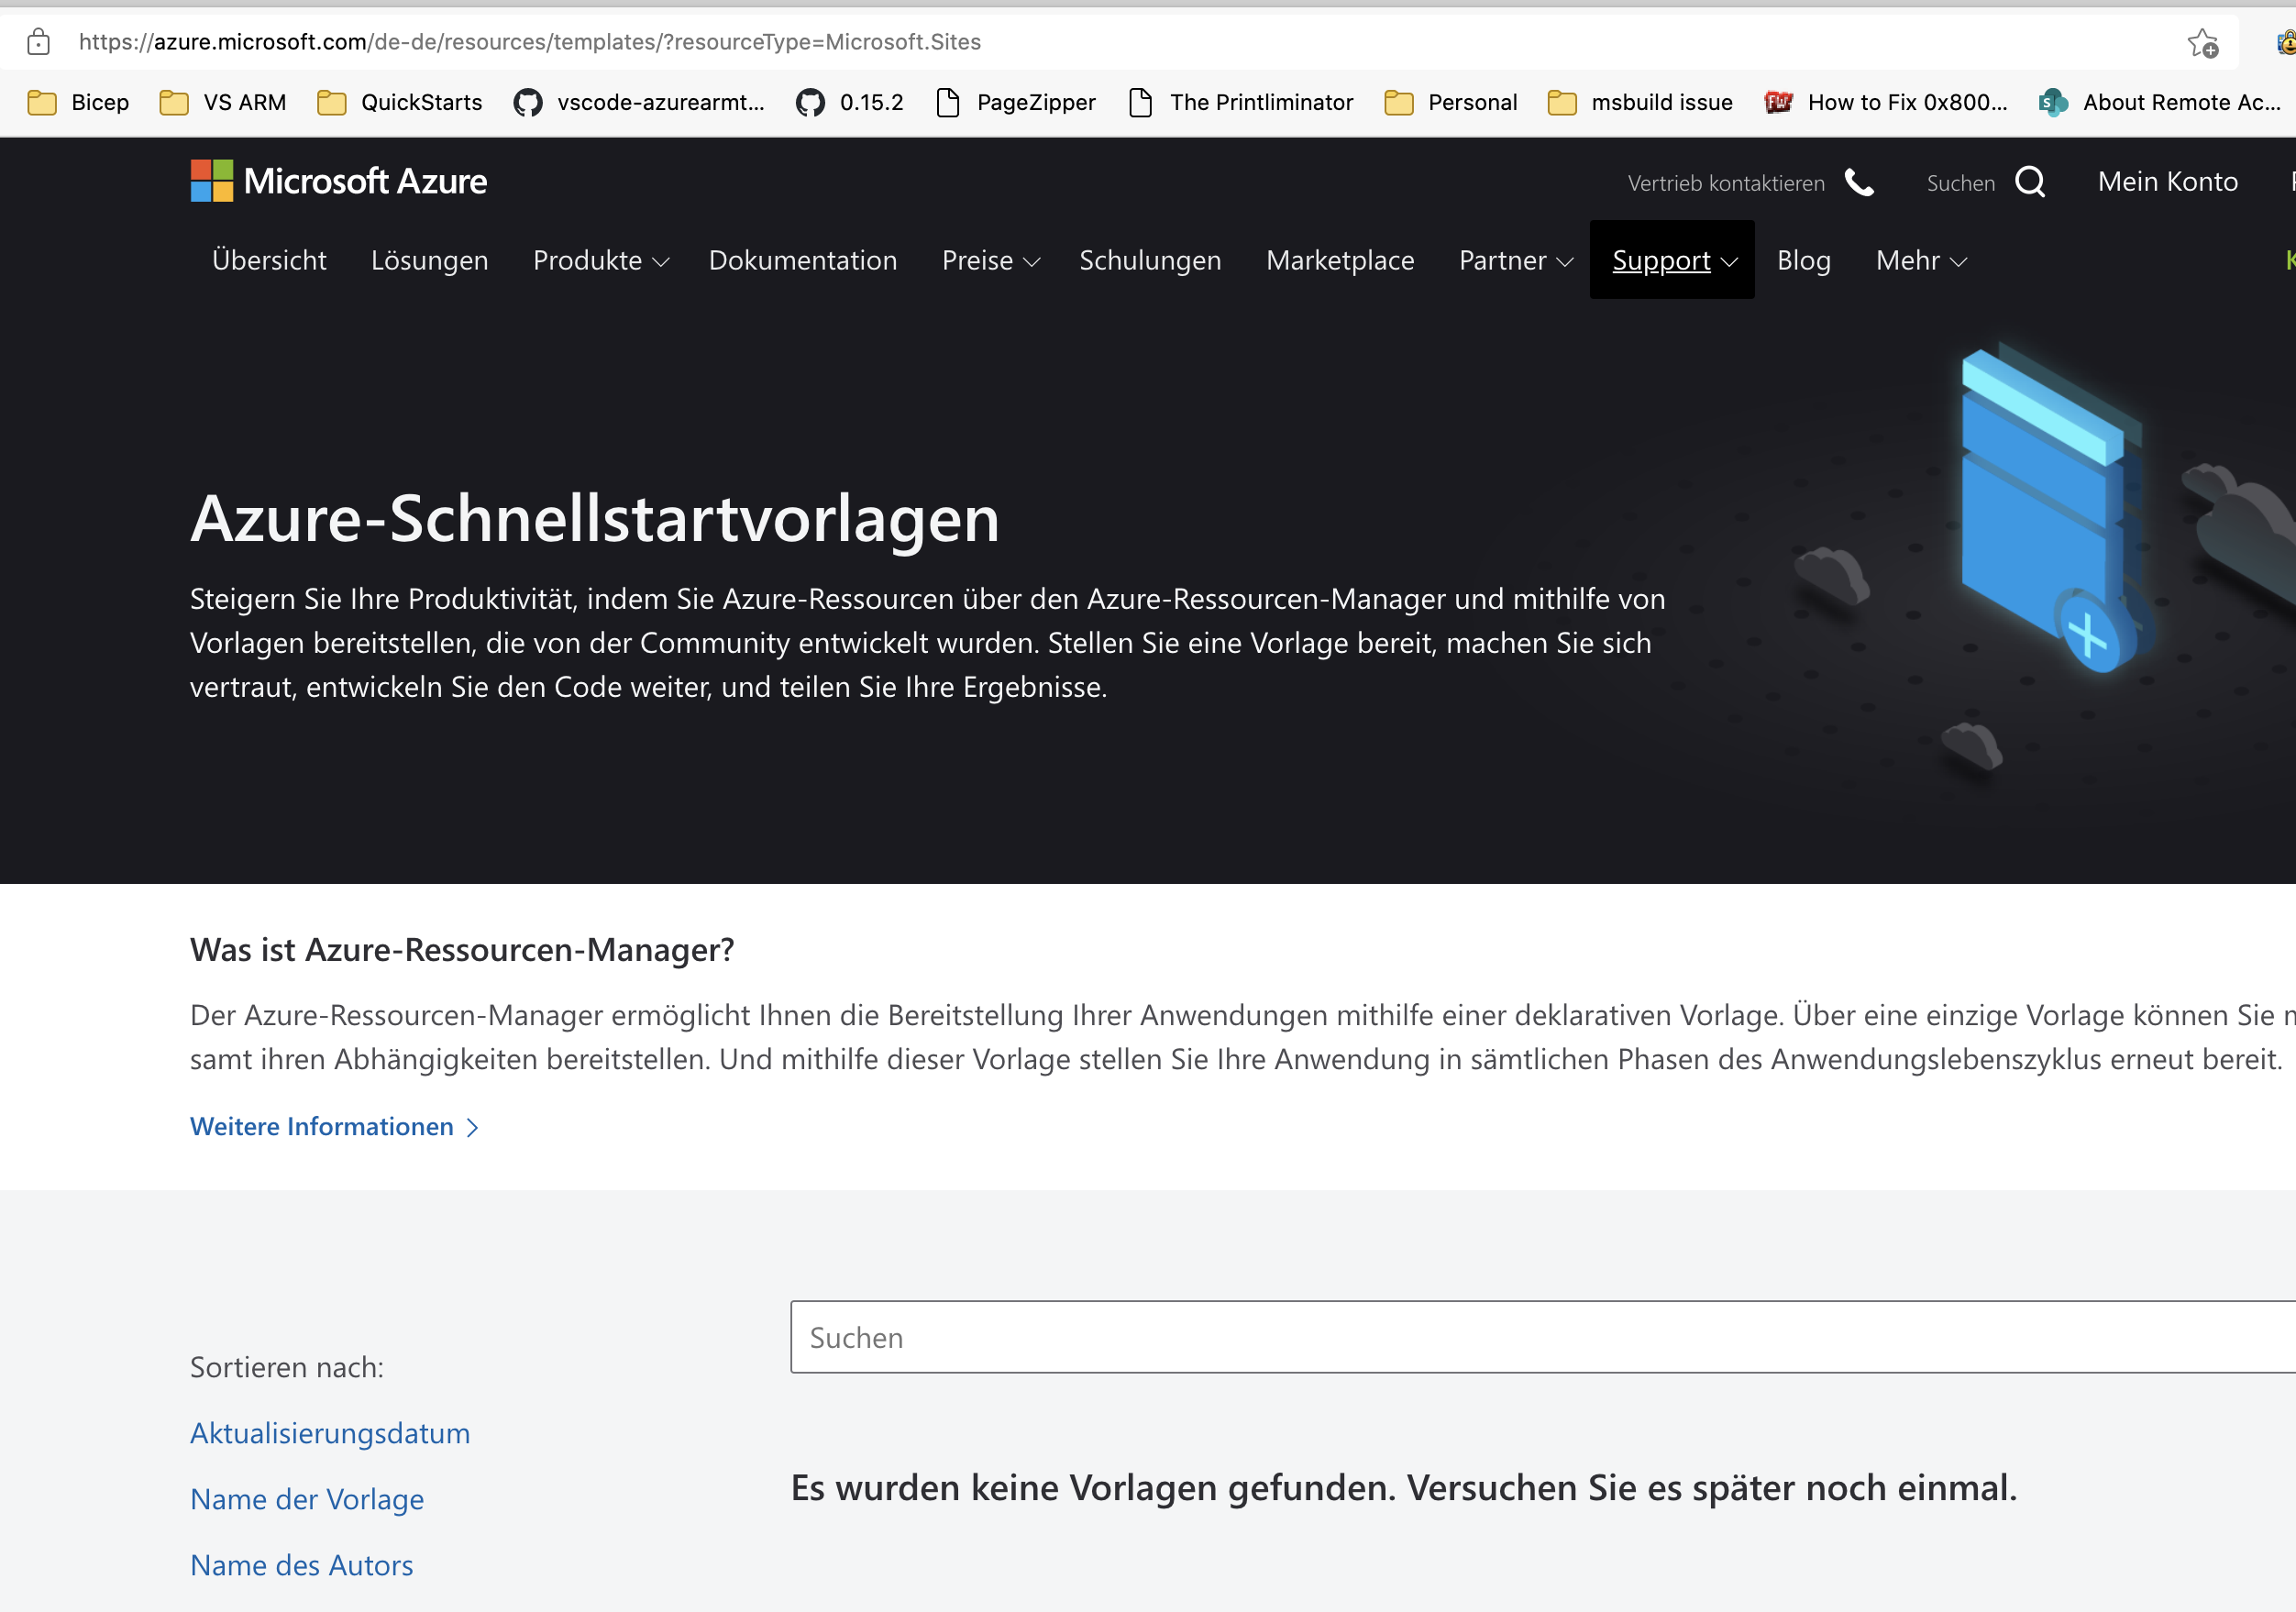Viewport: 2296px width, 1612px height.
Task: Click the GitHub icon on the 0.15.2 bookmark
Action: tap(812, 102)
